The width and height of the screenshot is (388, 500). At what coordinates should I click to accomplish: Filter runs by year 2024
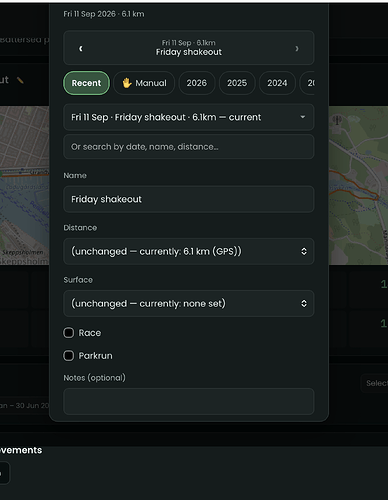pyautogui.click(x=277, y=83)
